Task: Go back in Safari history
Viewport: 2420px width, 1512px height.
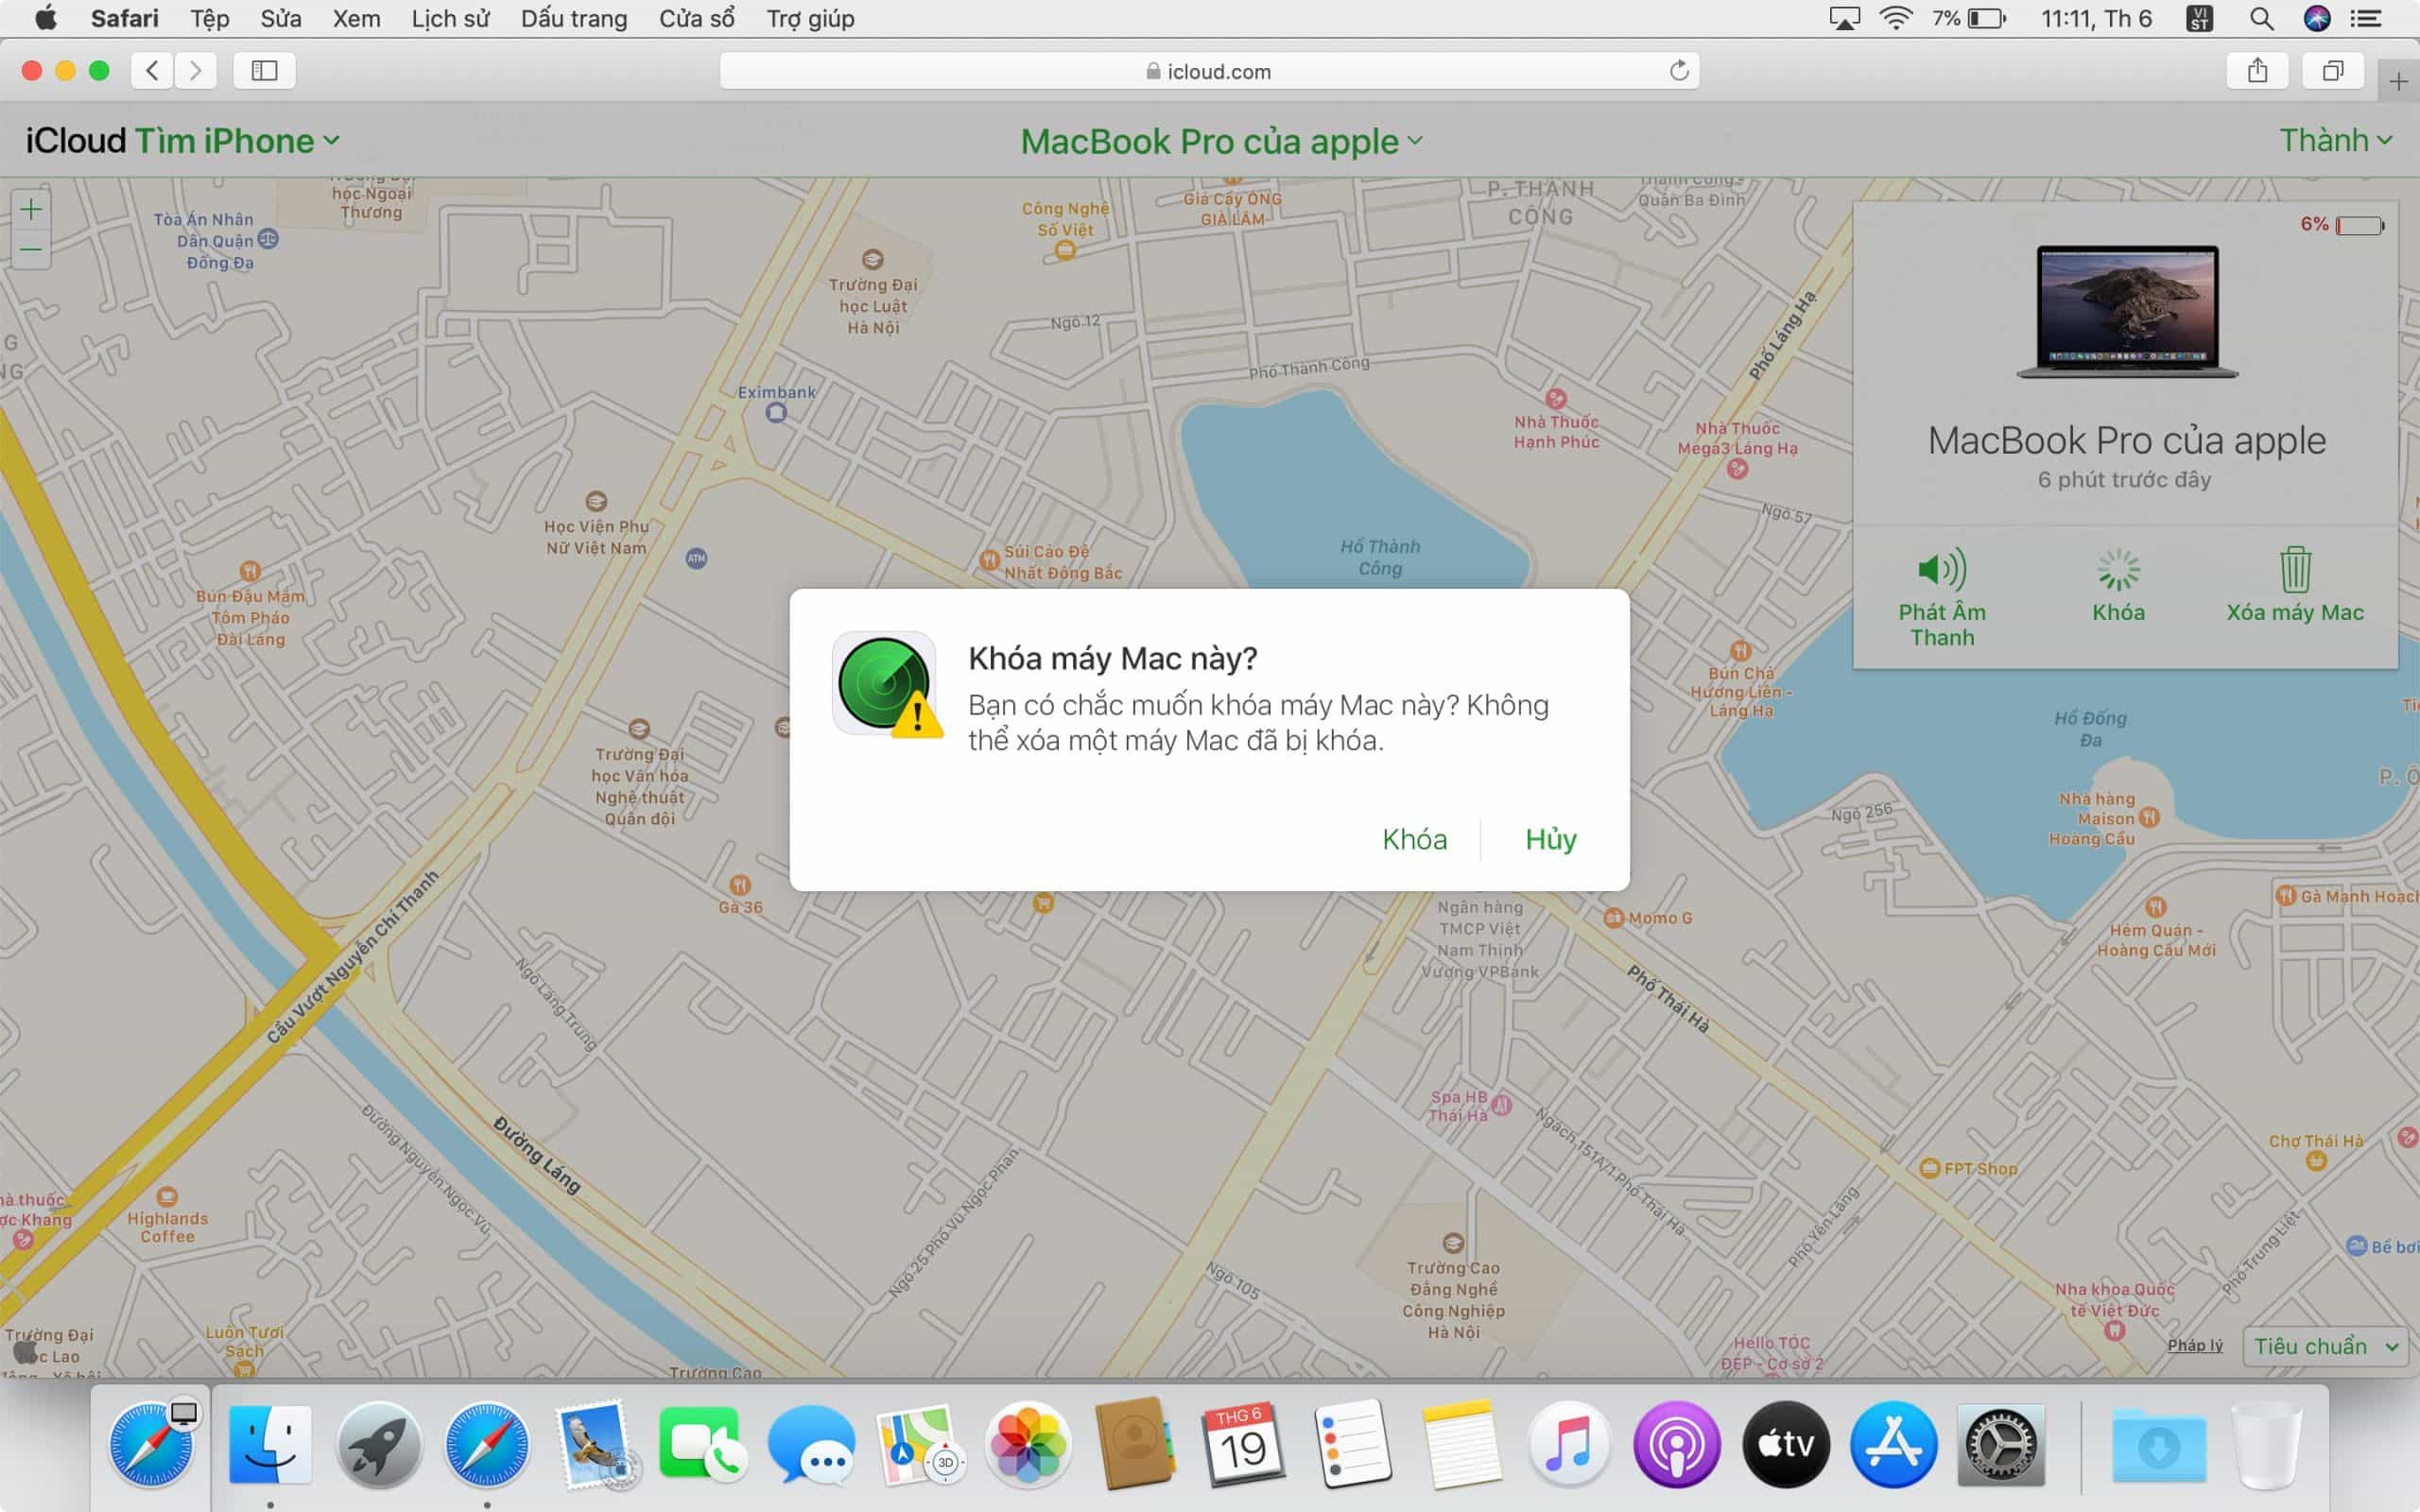Action: [x=152, y=70]
